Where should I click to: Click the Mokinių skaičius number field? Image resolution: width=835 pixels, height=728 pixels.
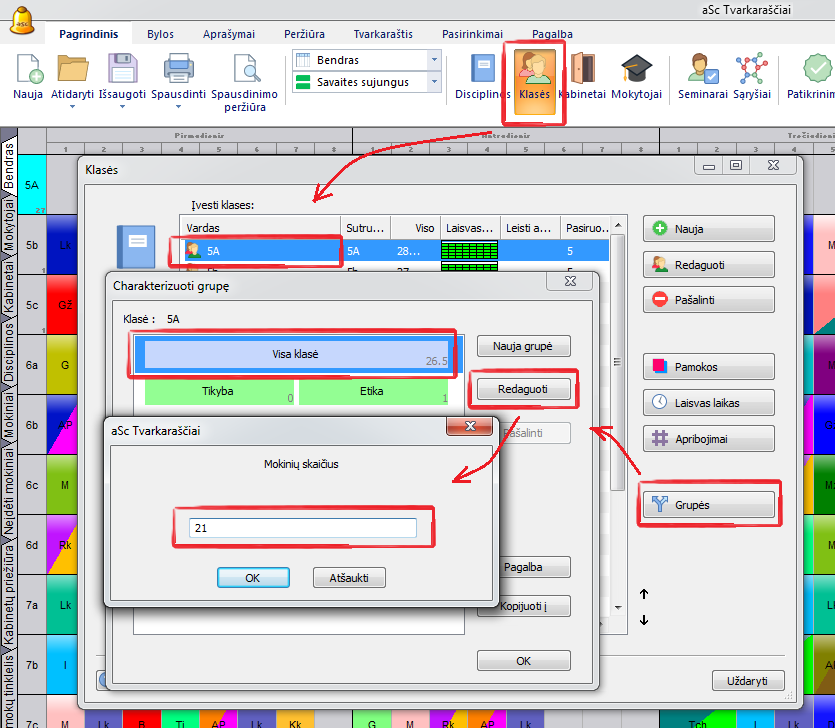[x=302, y=527]
